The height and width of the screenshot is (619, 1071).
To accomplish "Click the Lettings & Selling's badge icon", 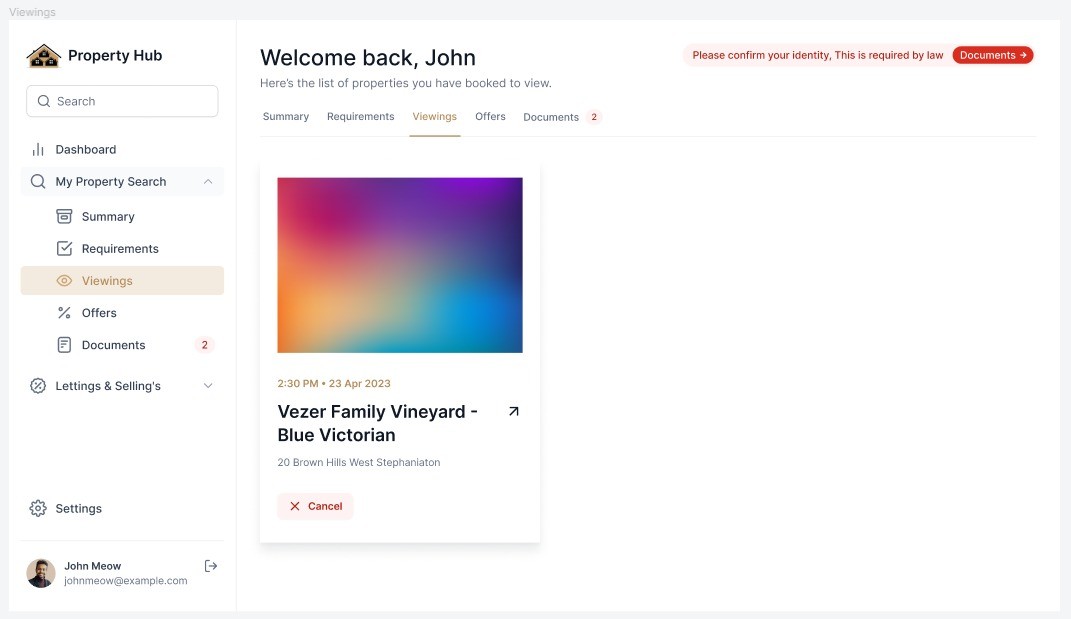I will [x=38, y=386].
